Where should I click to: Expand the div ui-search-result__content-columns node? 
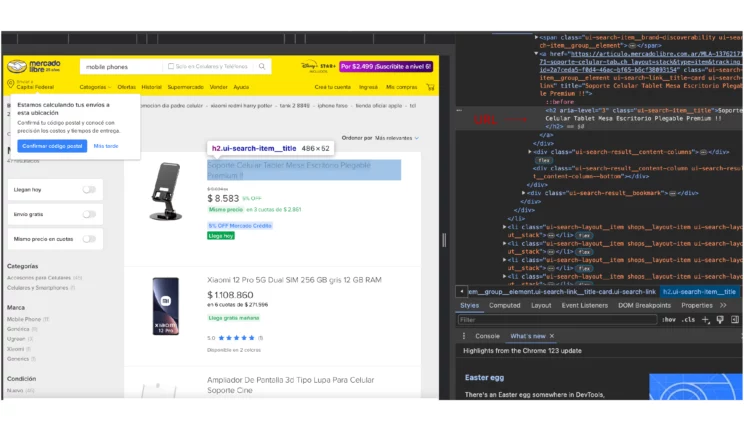pyautogui.click(x=530, y=152)
